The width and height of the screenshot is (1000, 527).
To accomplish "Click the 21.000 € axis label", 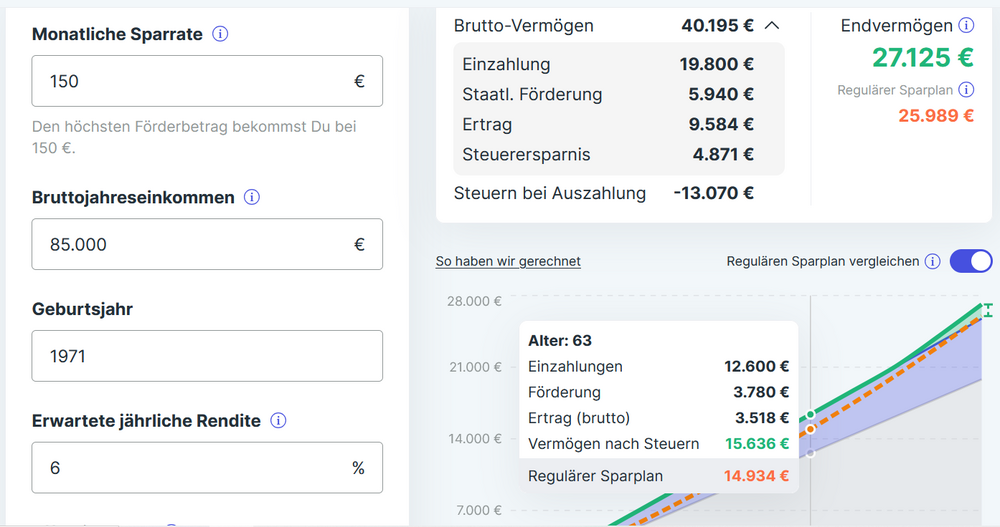I will 474,367.
